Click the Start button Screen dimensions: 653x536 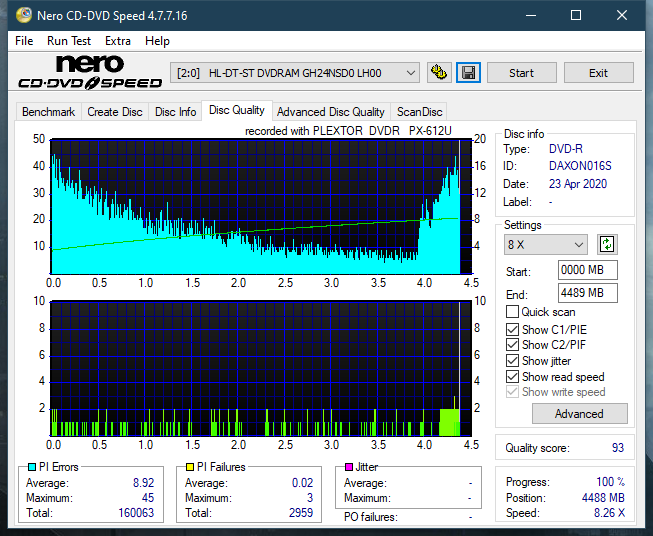(521, 73)
